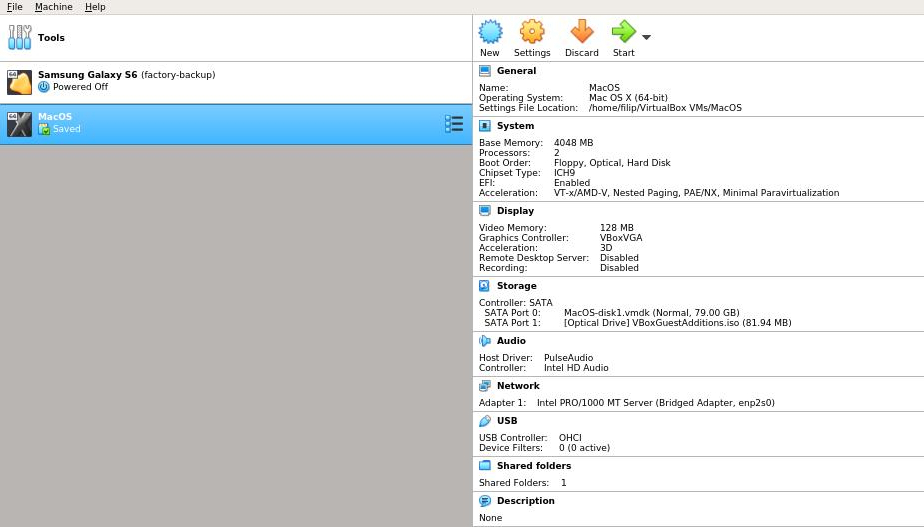
Task: Open the Display settings header link
Action: click(x=515, y=210)
